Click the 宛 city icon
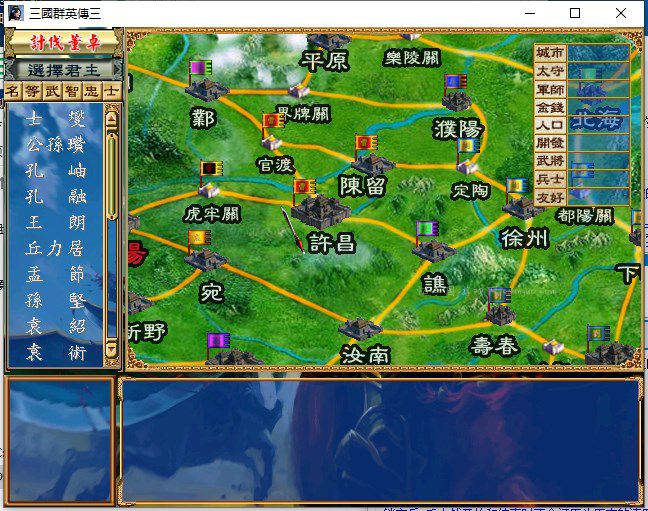This screenshot has width=648, height=511. [x=206, y=260]
